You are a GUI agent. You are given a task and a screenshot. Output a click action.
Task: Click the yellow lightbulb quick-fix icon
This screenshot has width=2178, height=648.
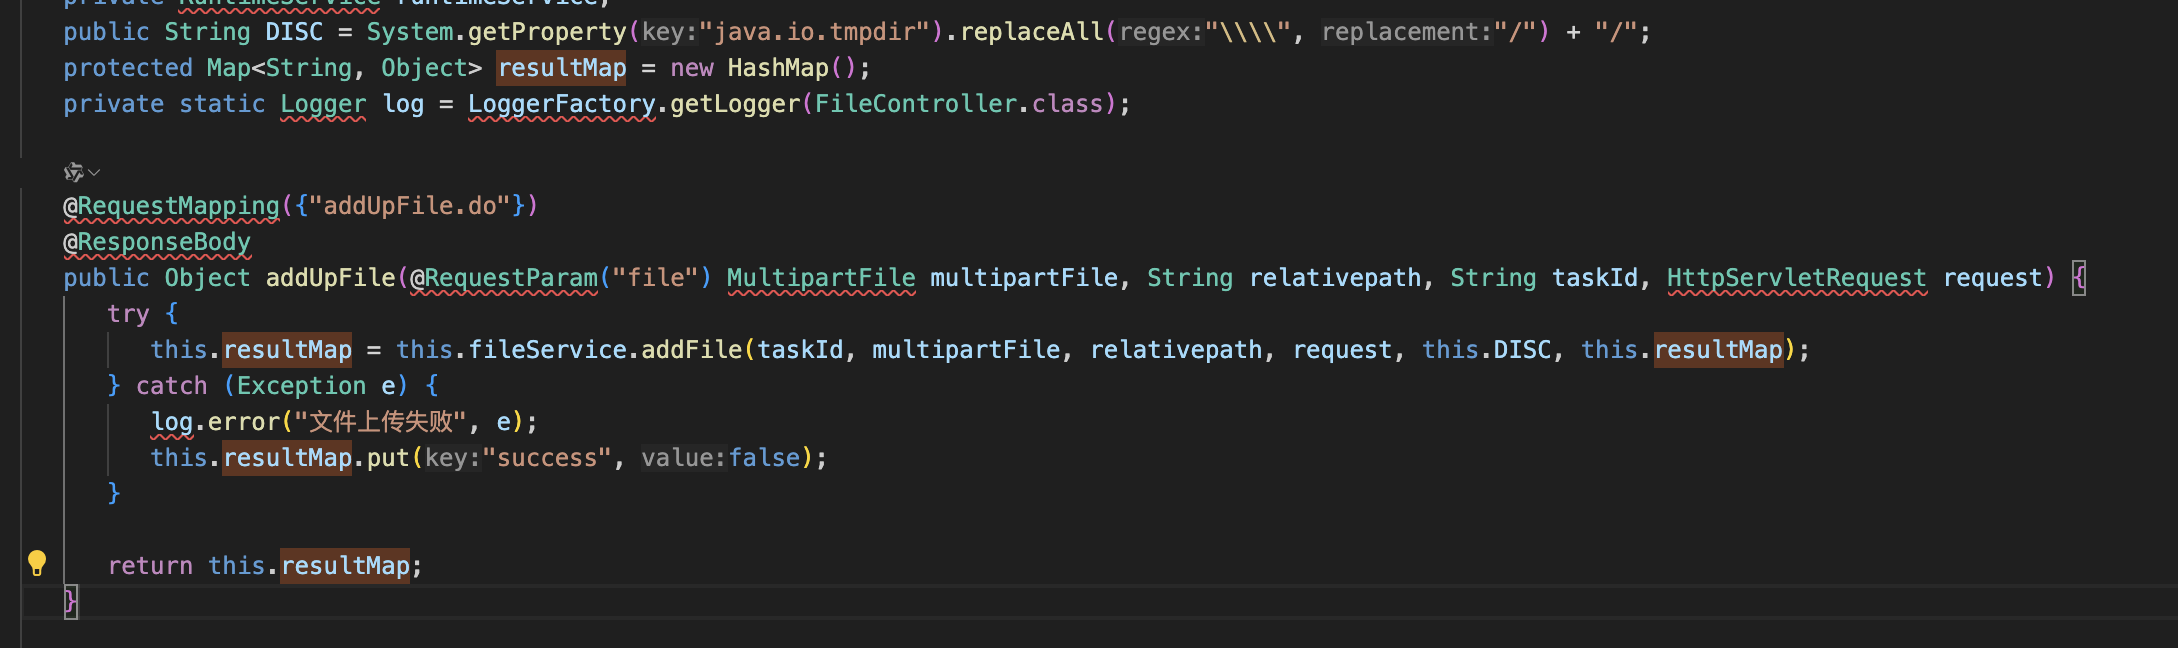pyautogui.click(x=37, y=564)
